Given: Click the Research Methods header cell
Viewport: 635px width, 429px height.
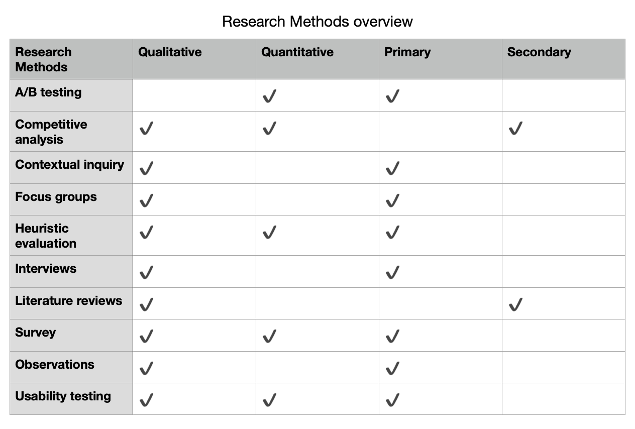Looking at the screenshot, I should click(71, 59).
